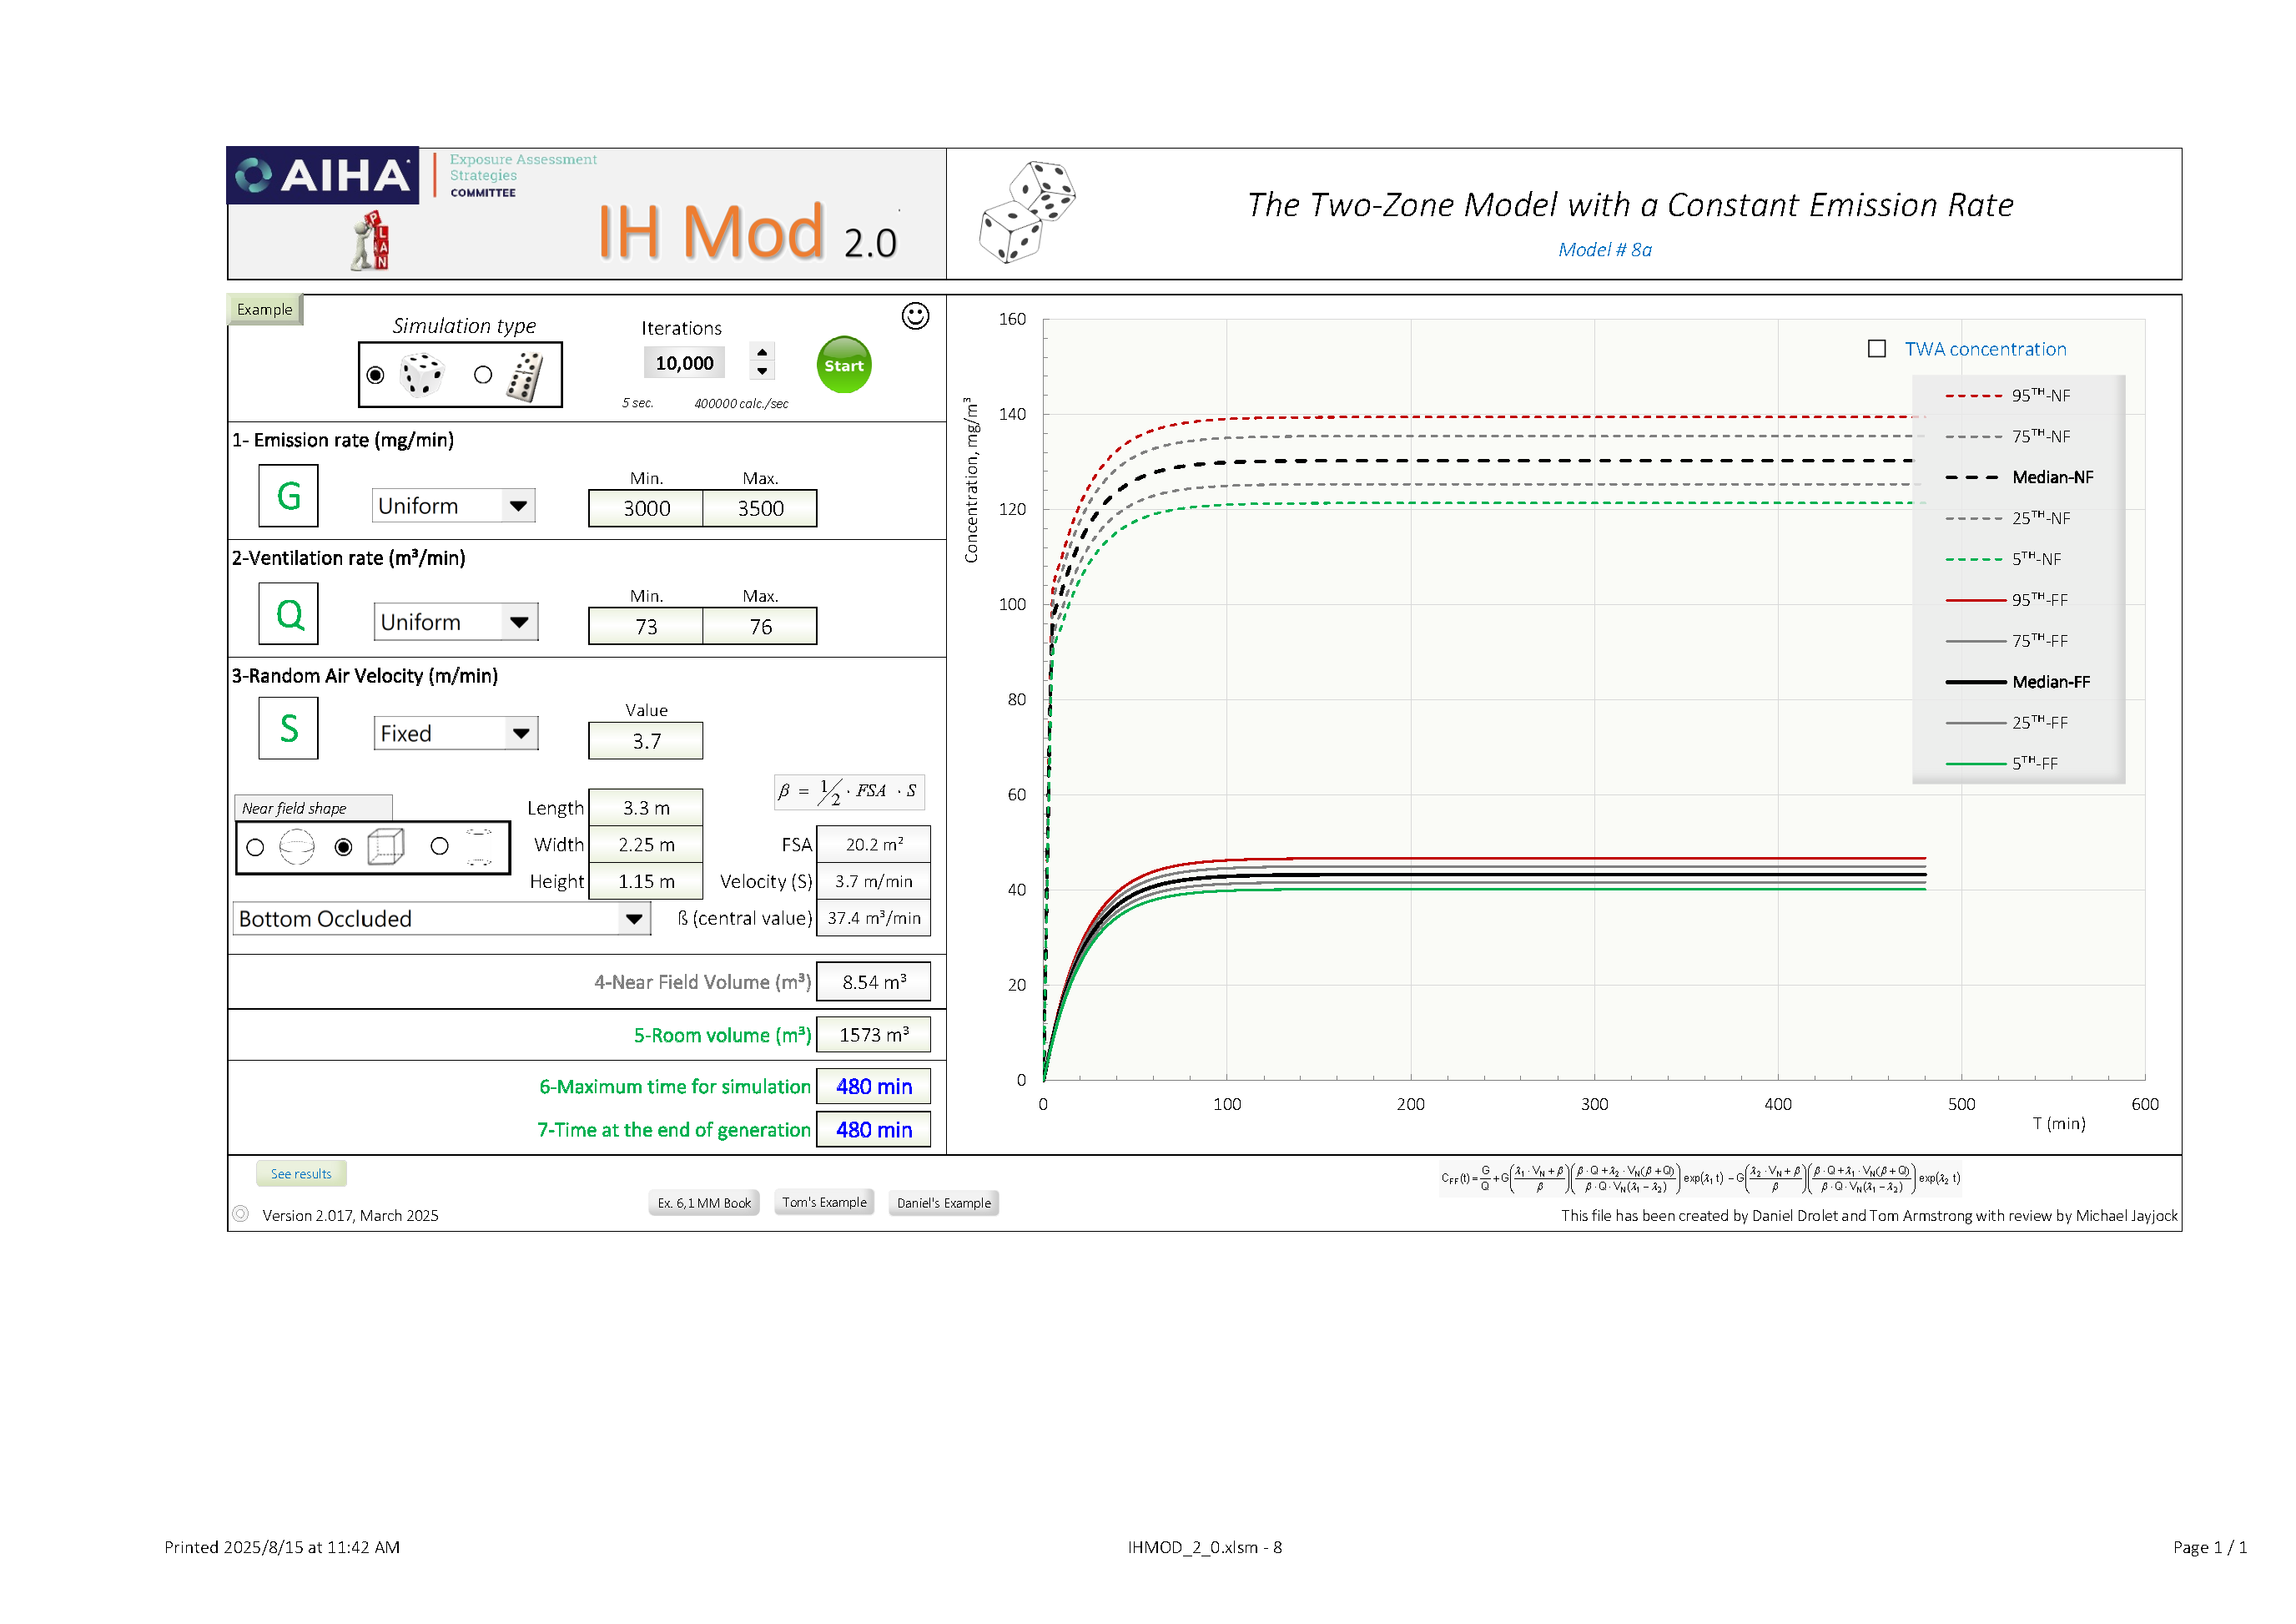Enable the TWA concentration checkbox
Viewport: 2296px width, 1624px height.
point(1877,349)
